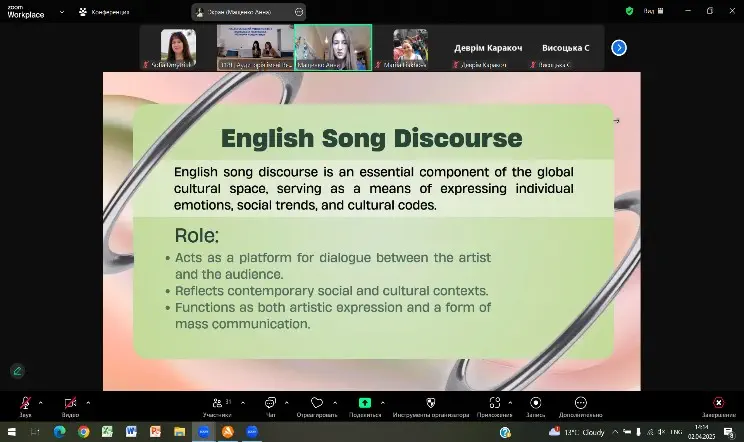Click the green annotation pencil icon
744x442 pixels.
pos(17,370)
